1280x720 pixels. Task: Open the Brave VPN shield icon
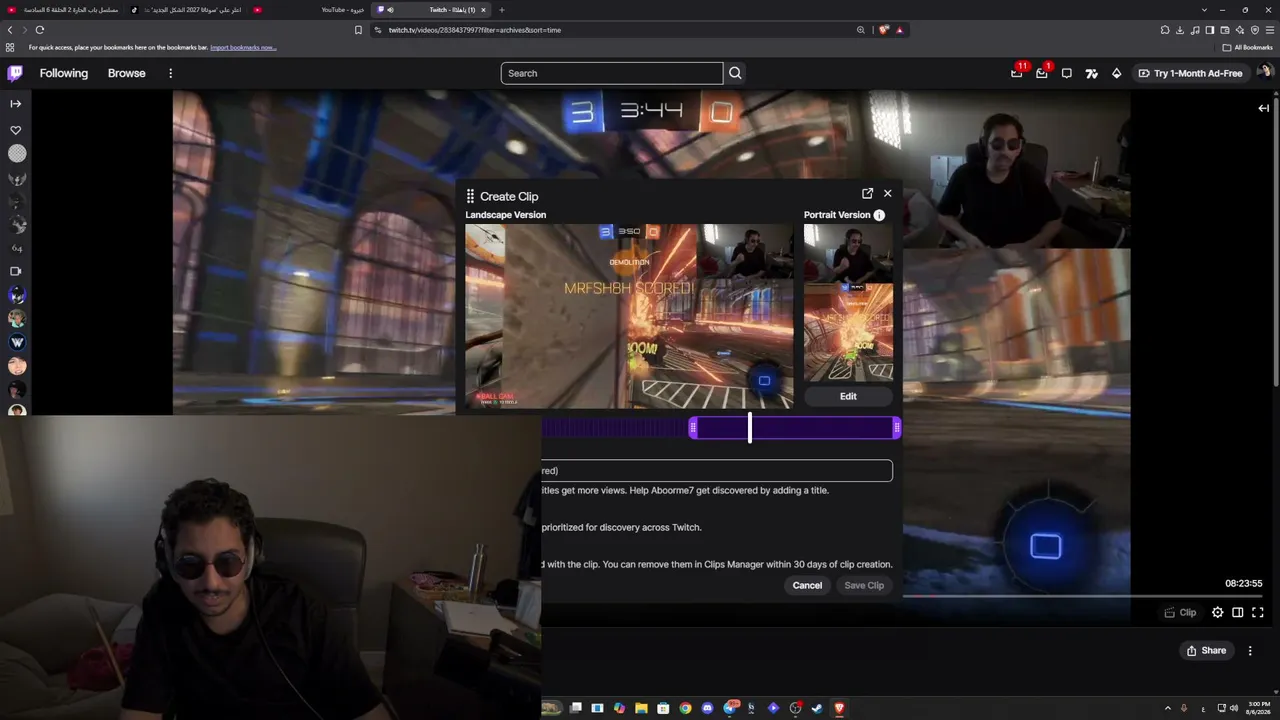click(x=1255, y=30)
